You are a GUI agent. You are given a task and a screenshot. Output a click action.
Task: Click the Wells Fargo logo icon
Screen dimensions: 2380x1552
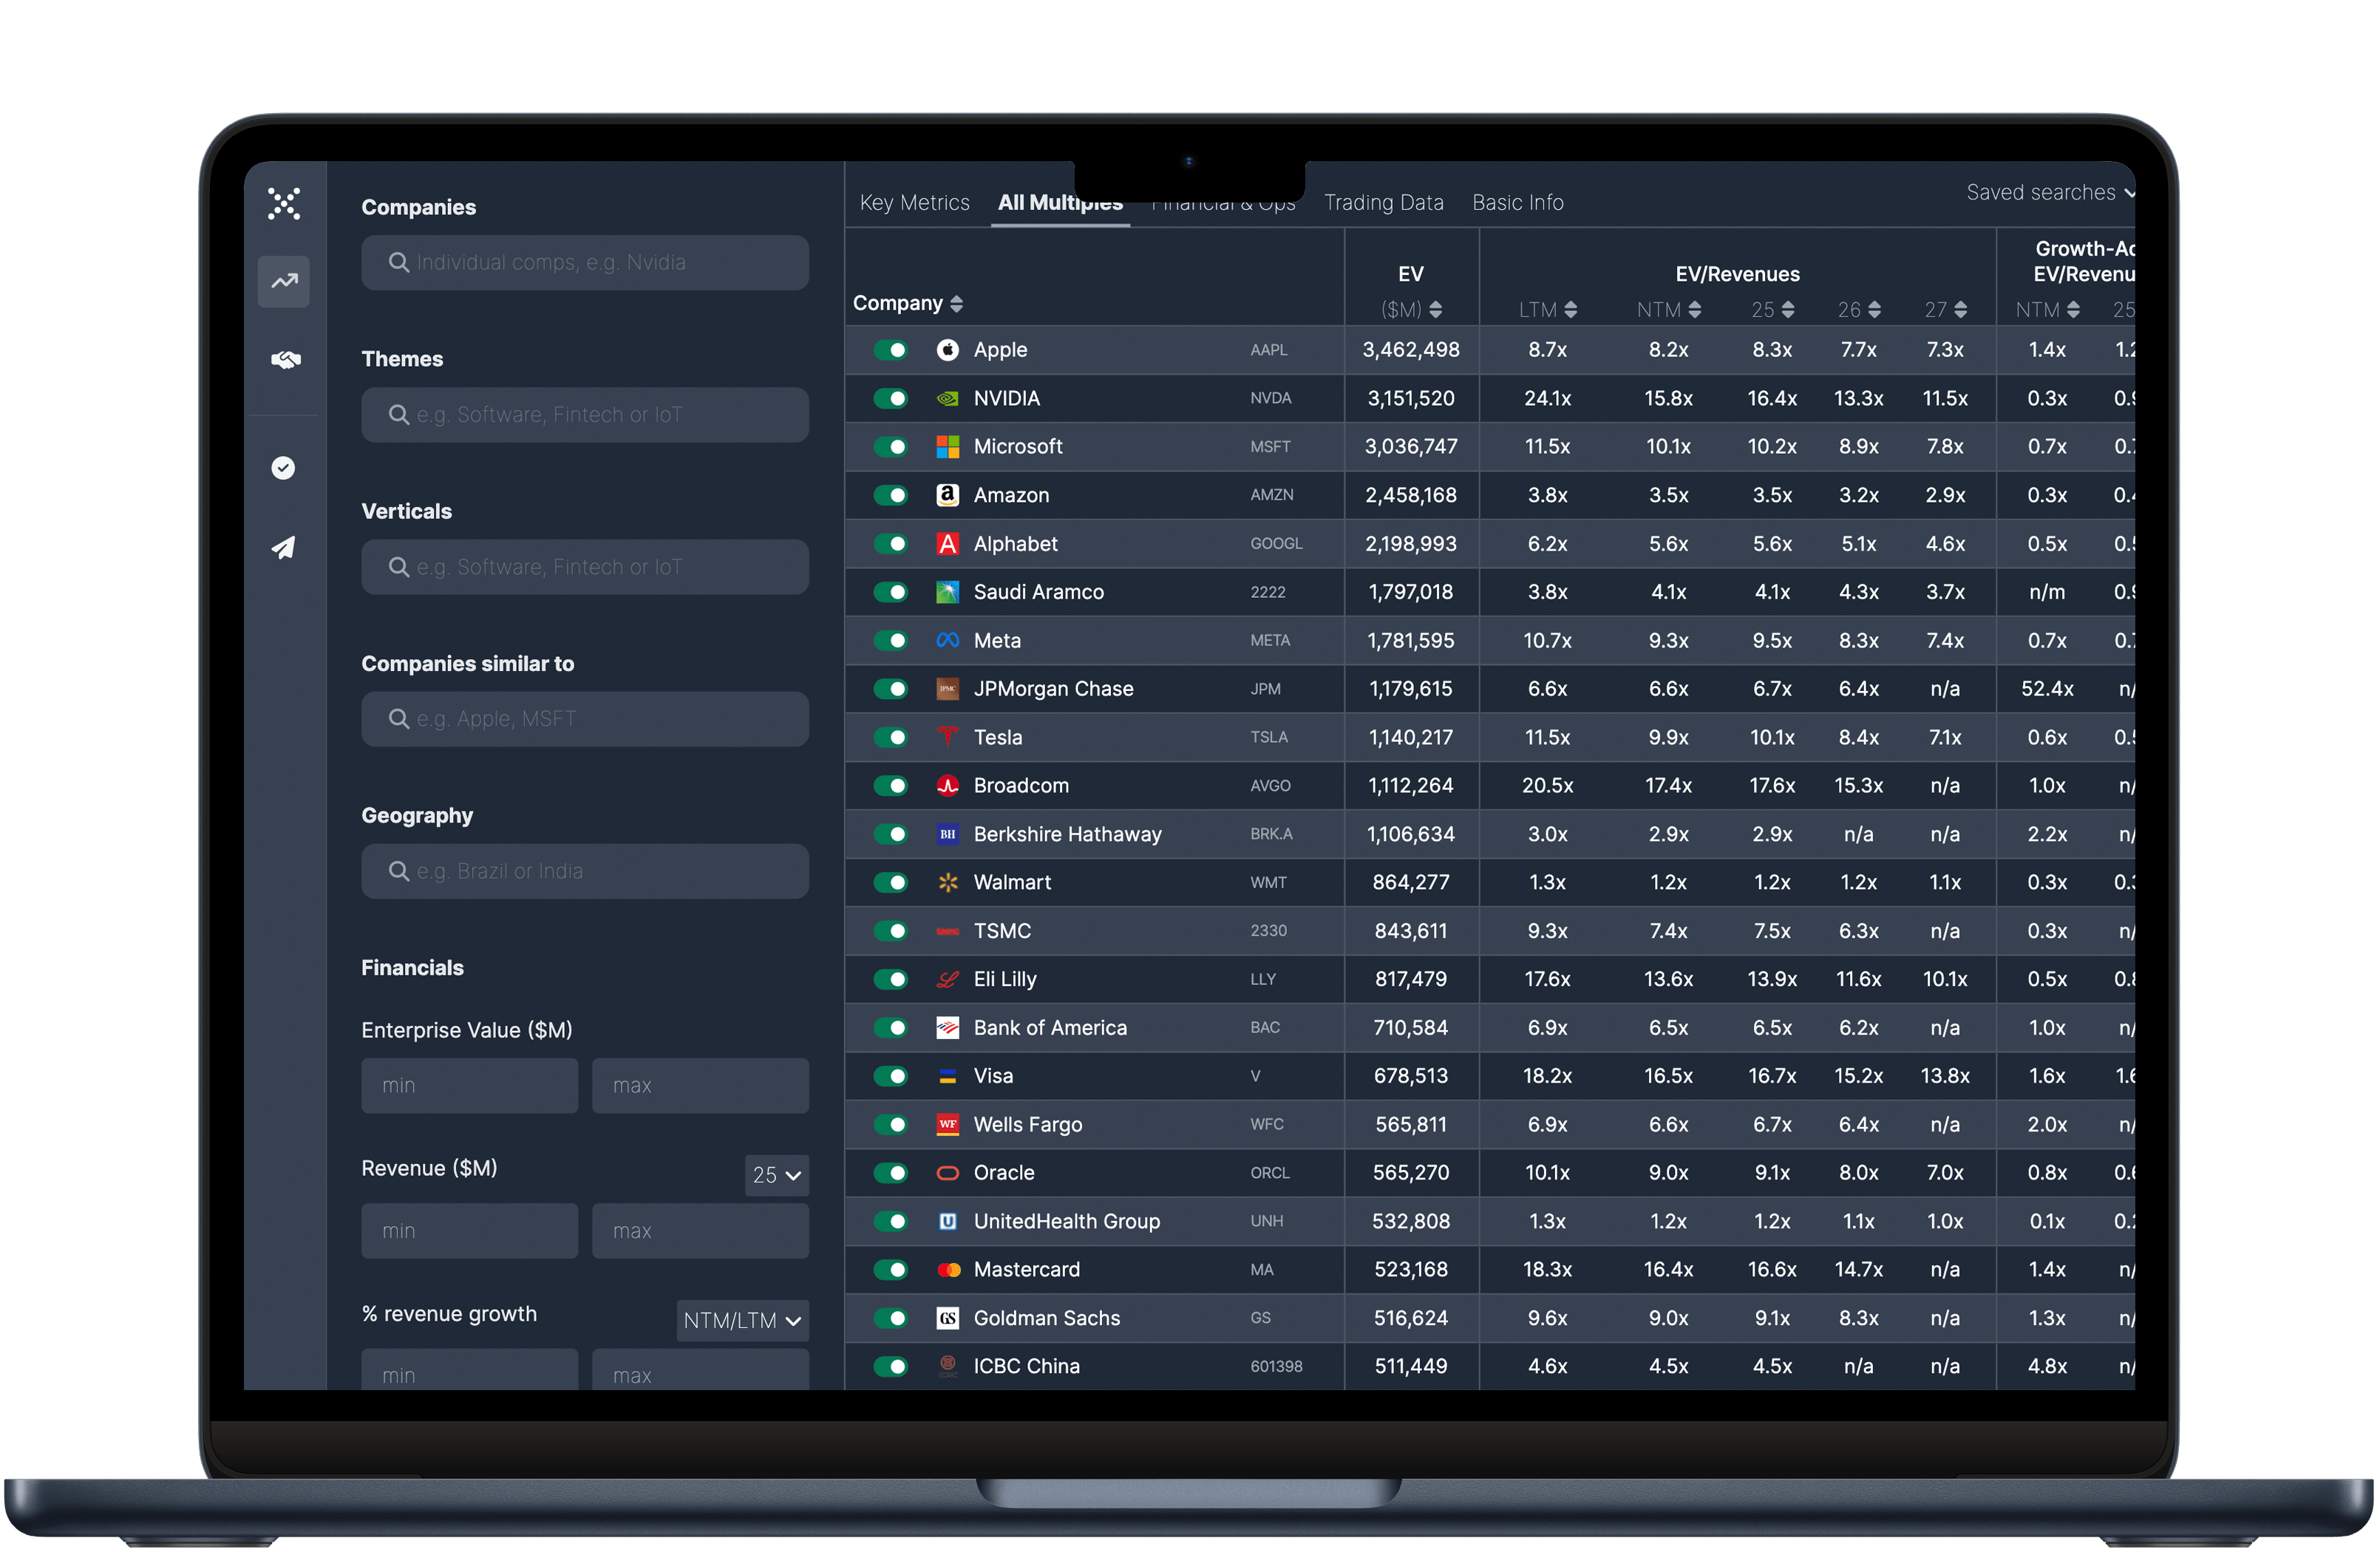click(x=947, y=1124)
